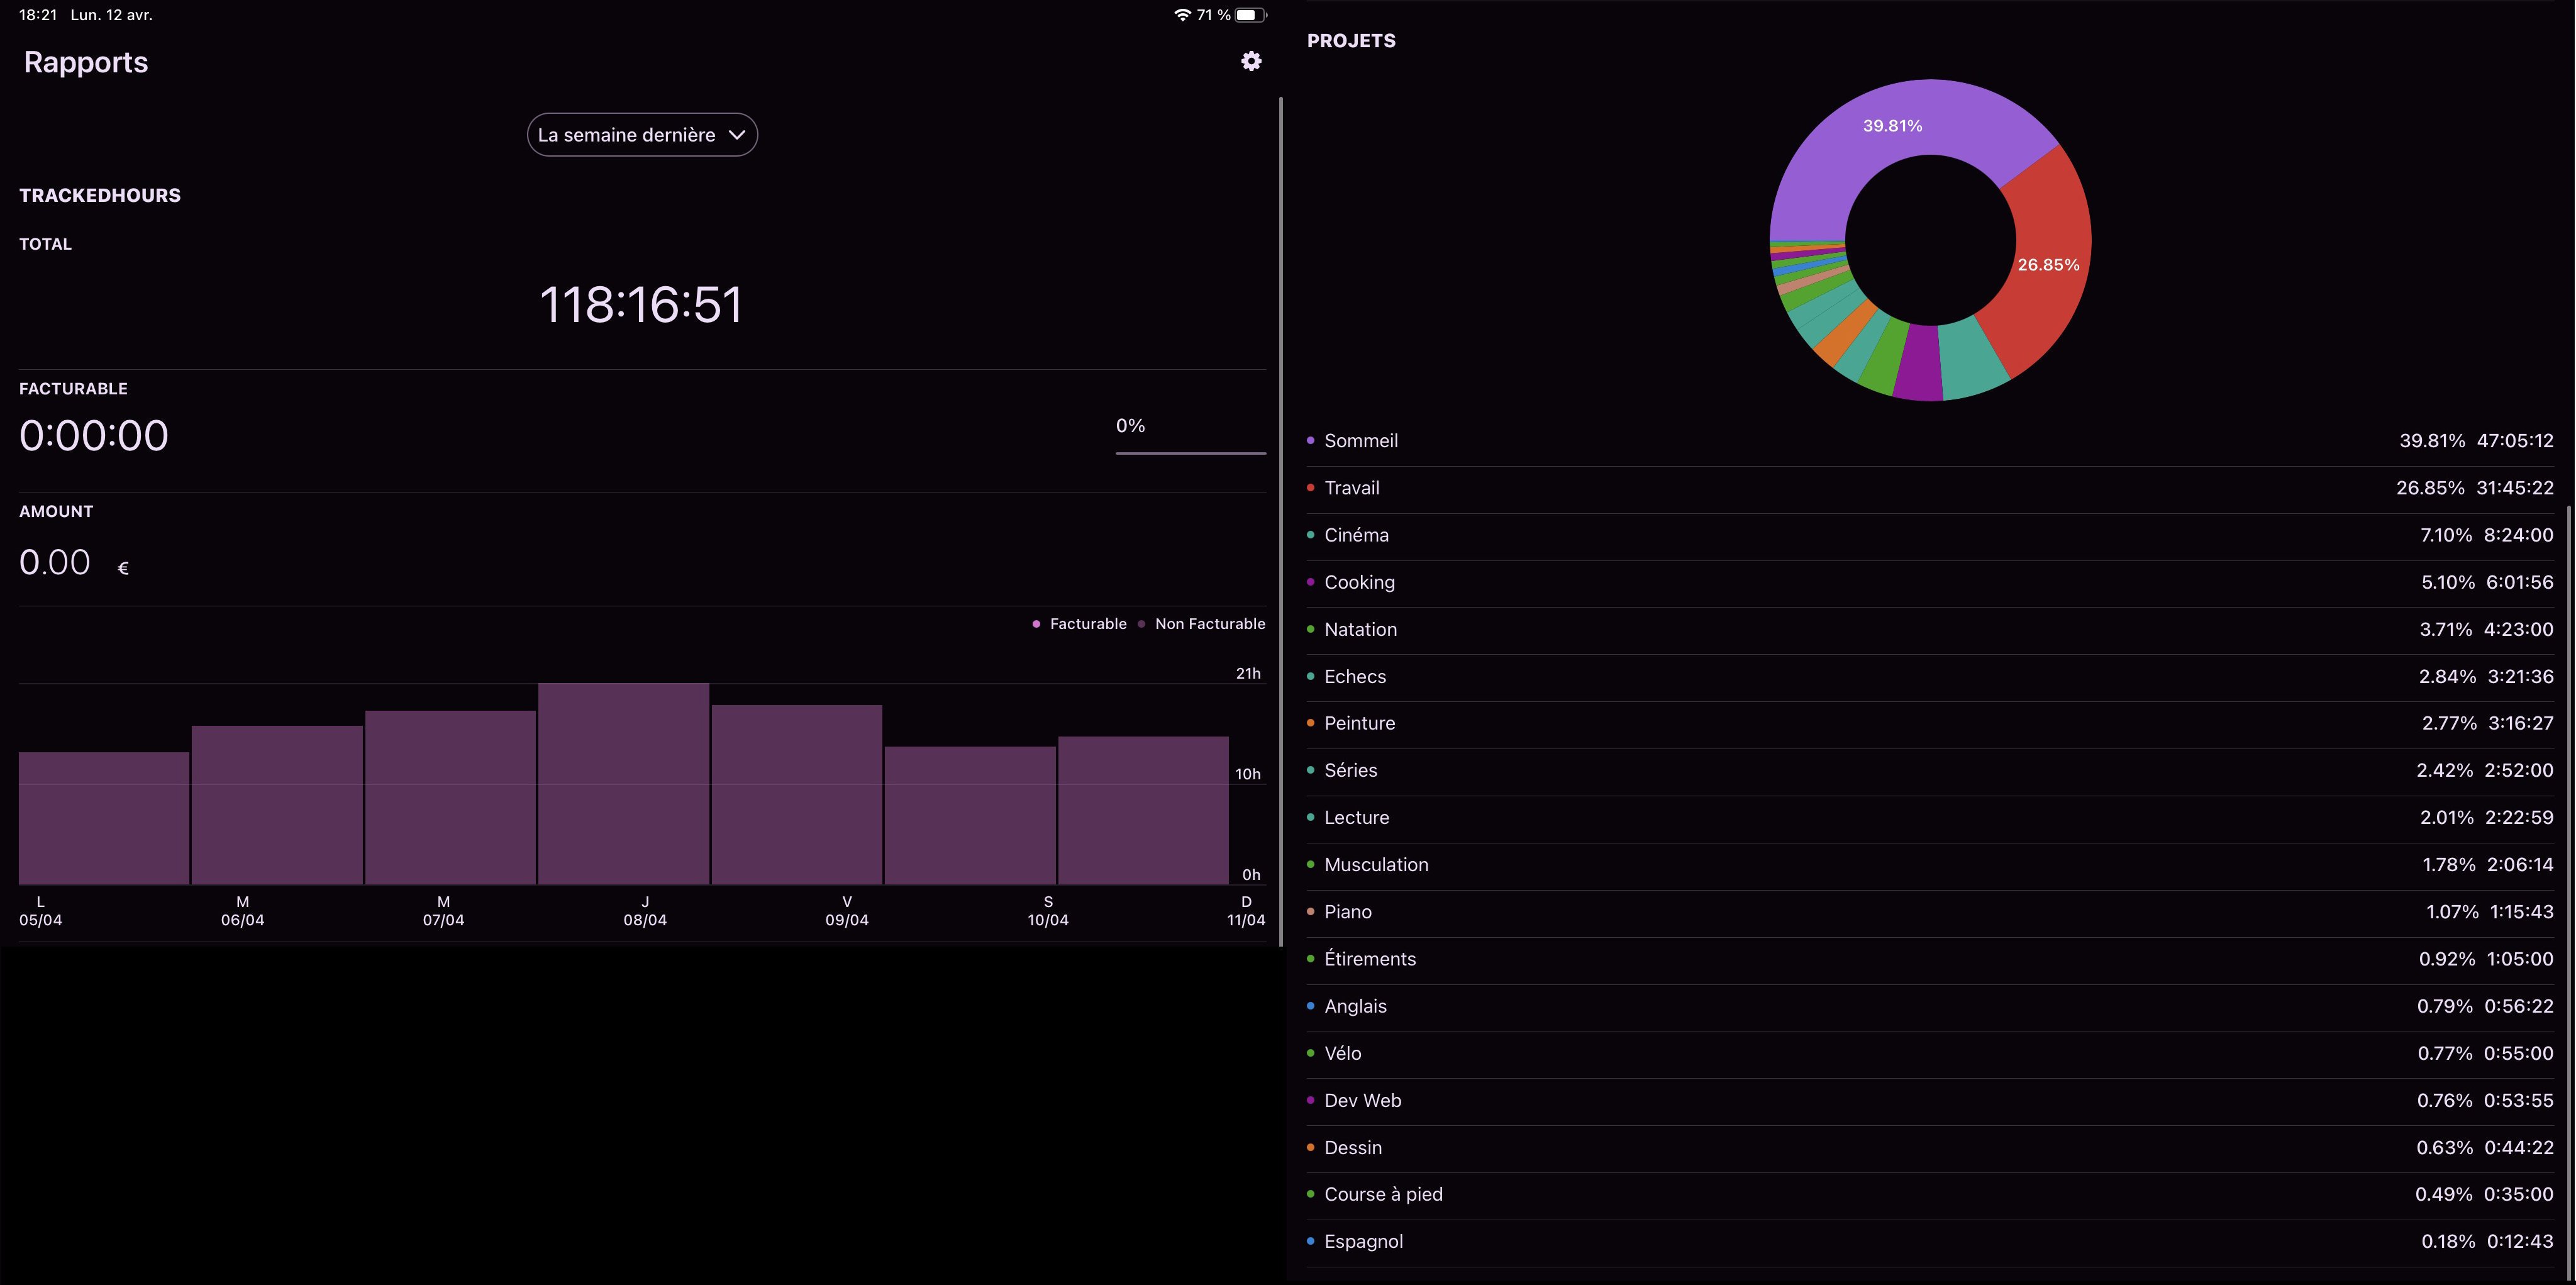
Task: Click the facturable 0% progress bar
Action: pos(1190,452)
